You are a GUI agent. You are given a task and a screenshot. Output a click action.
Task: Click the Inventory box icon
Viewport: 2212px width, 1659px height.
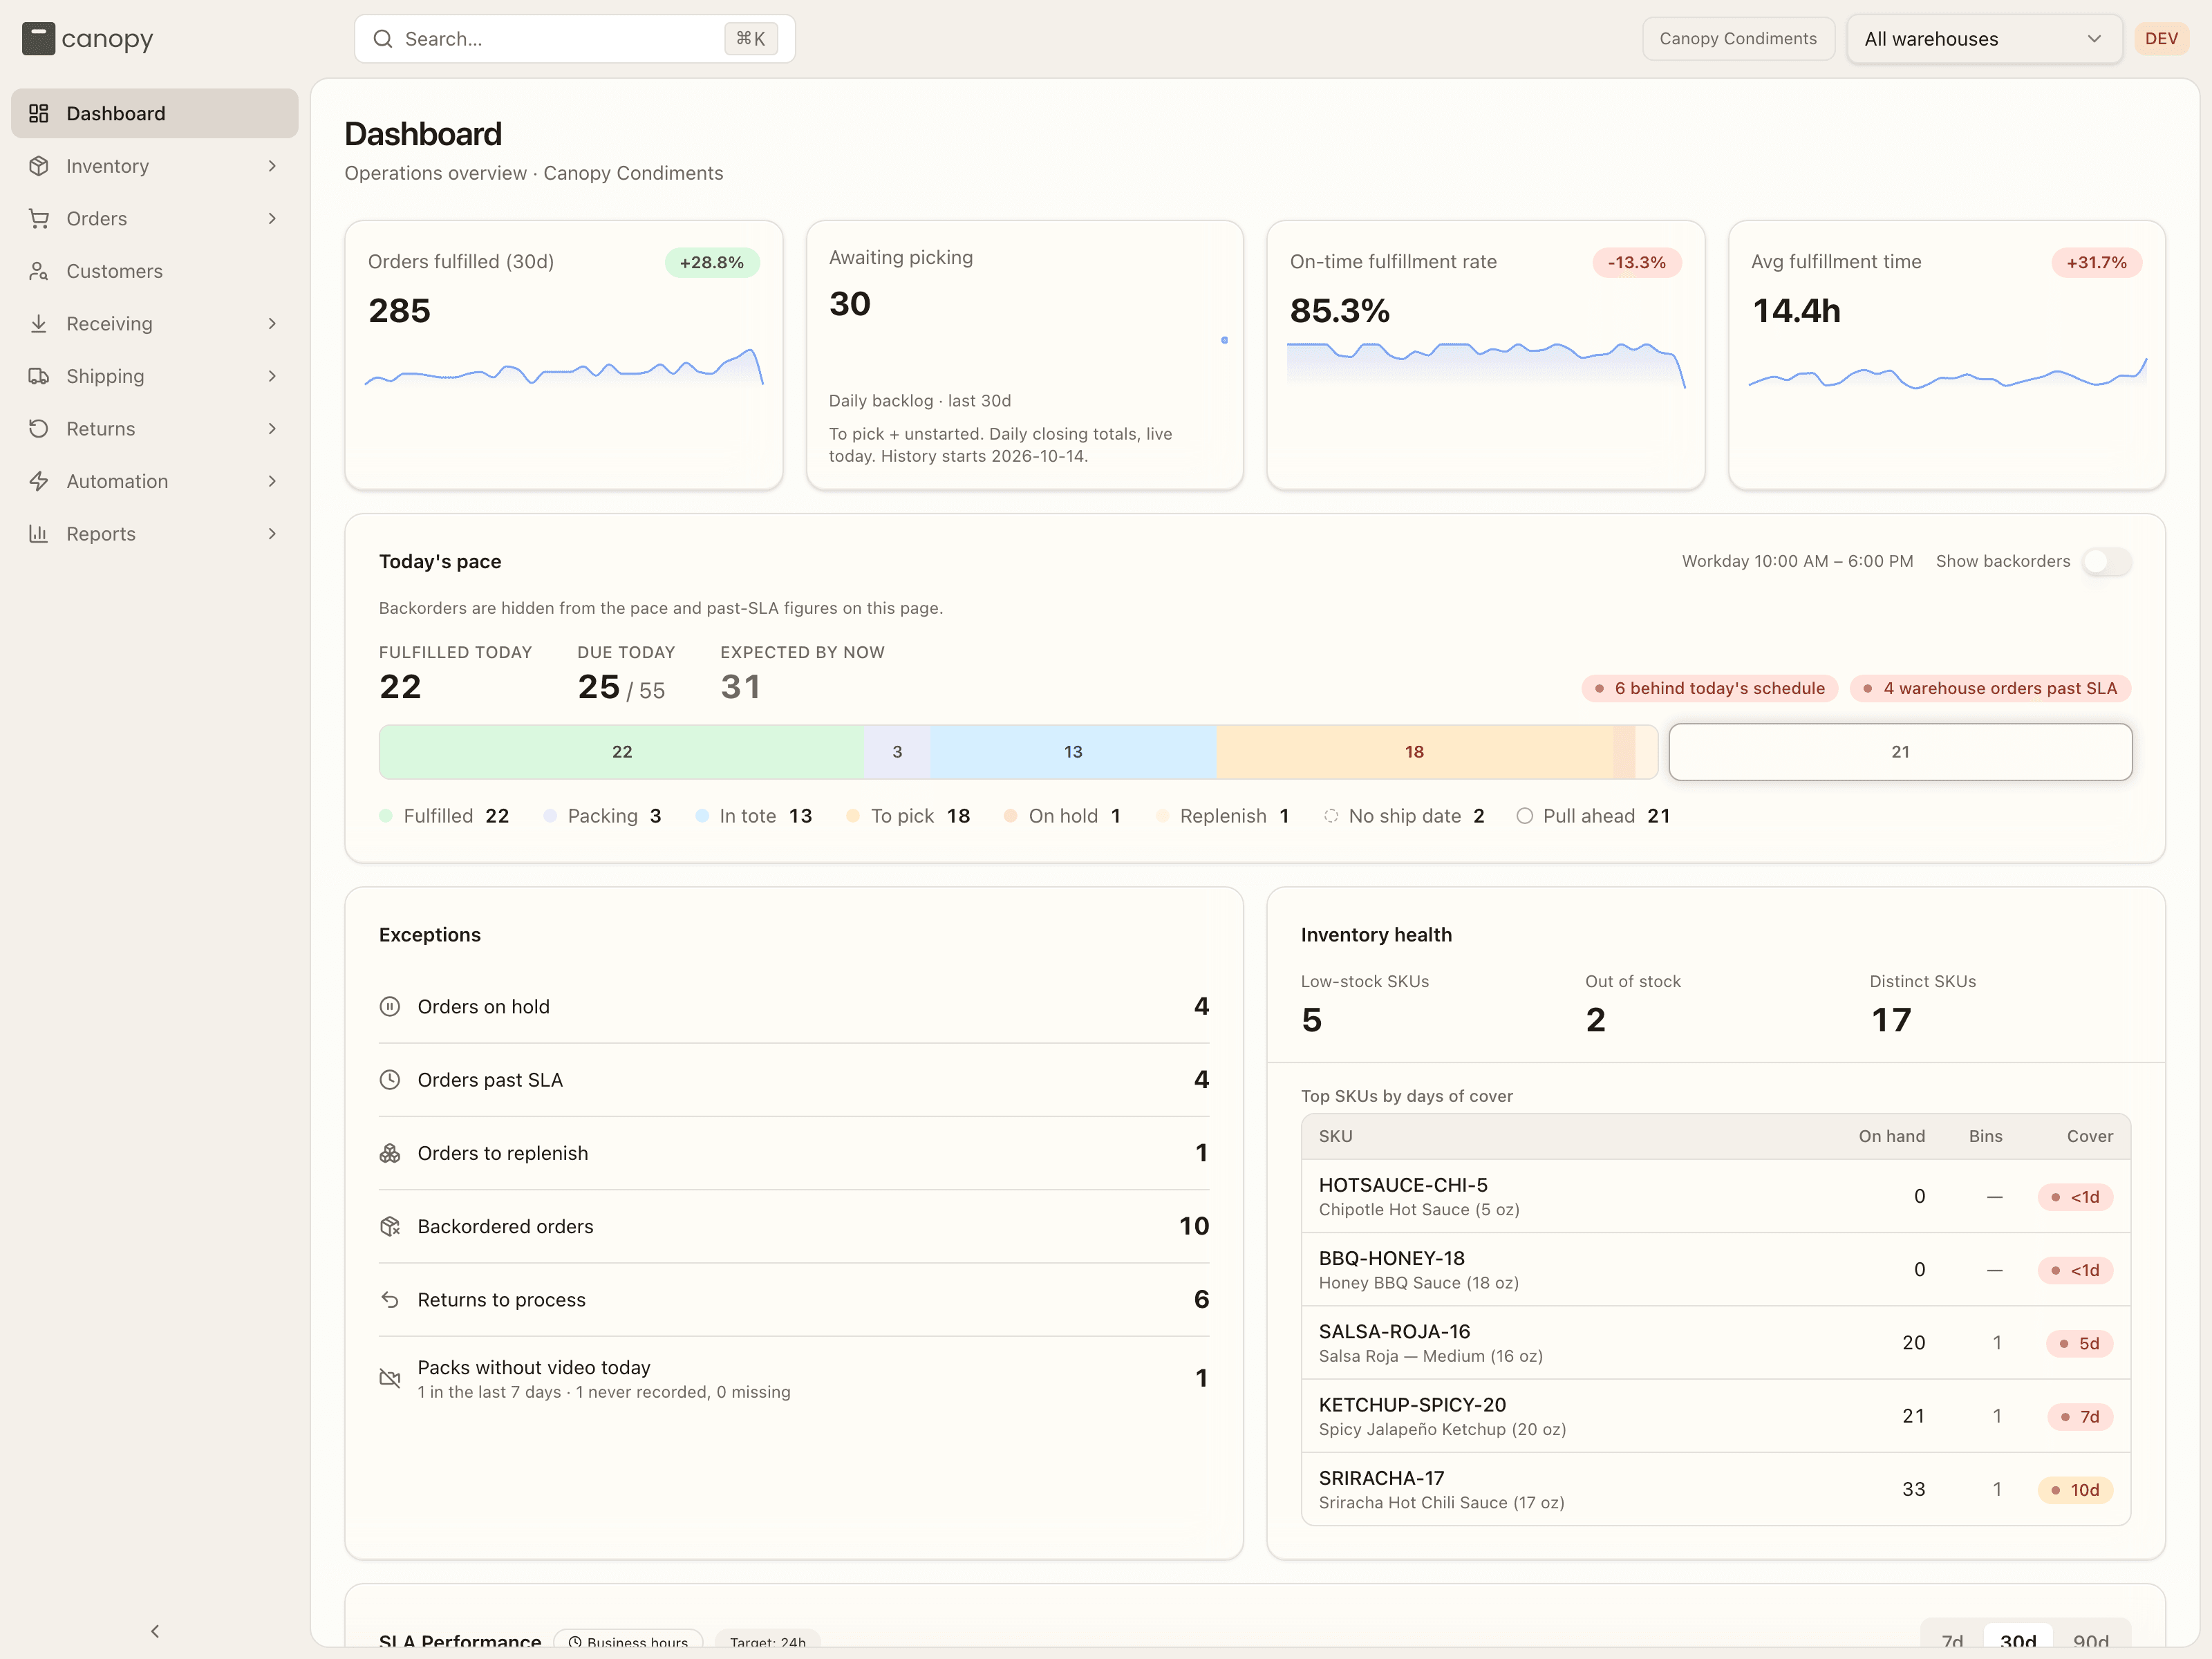tap(39, 166)
